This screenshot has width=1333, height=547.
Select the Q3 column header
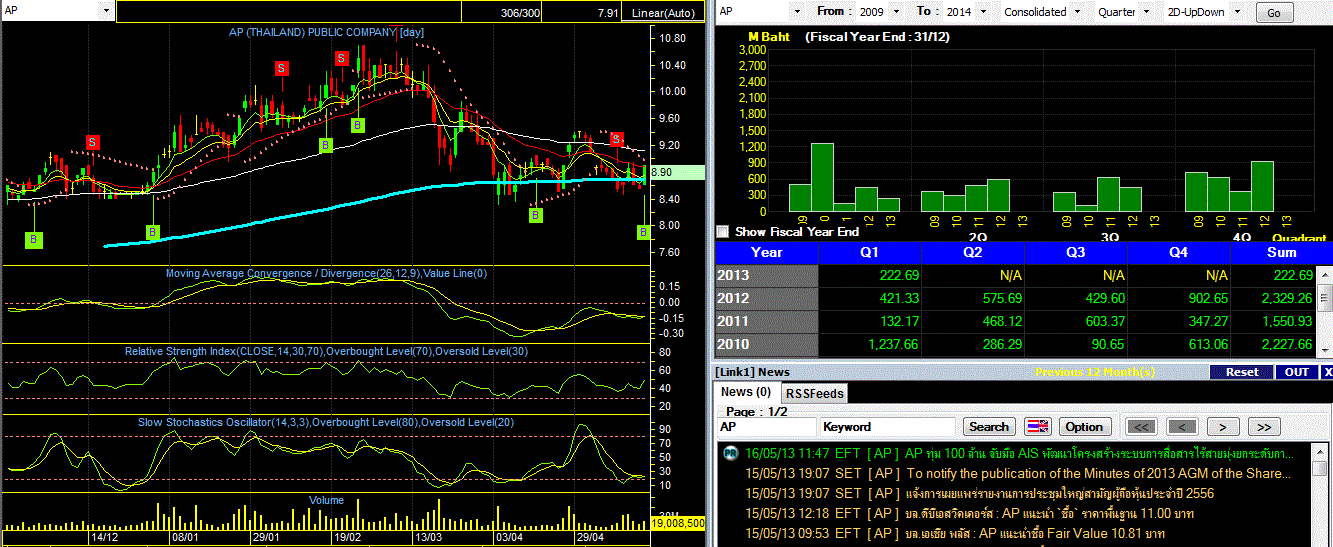1076,252
